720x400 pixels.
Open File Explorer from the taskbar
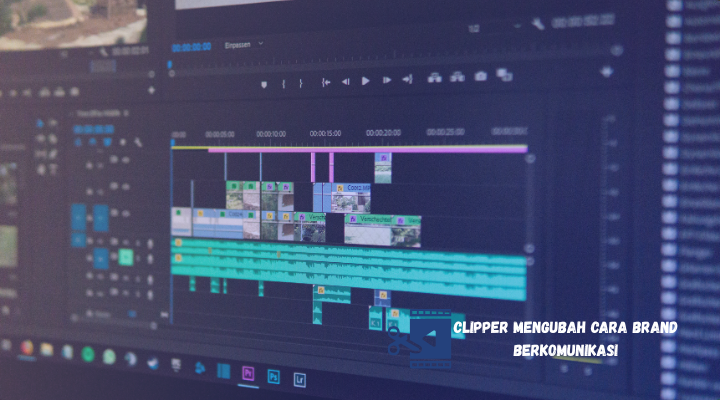(x=46, y=350)
